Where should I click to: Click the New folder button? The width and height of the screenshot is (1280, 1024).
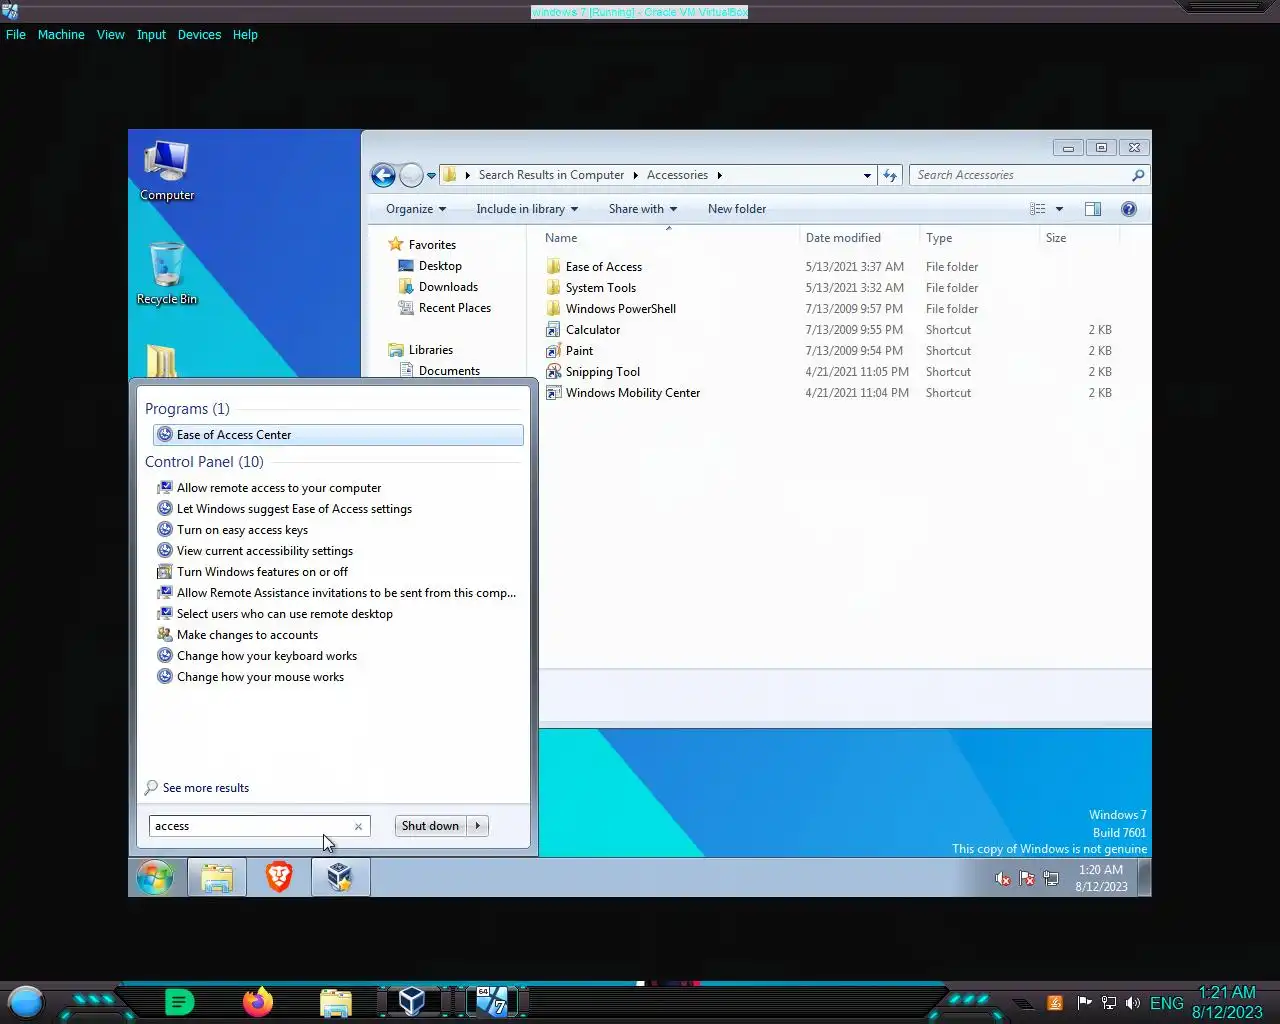tap(737, 209)
